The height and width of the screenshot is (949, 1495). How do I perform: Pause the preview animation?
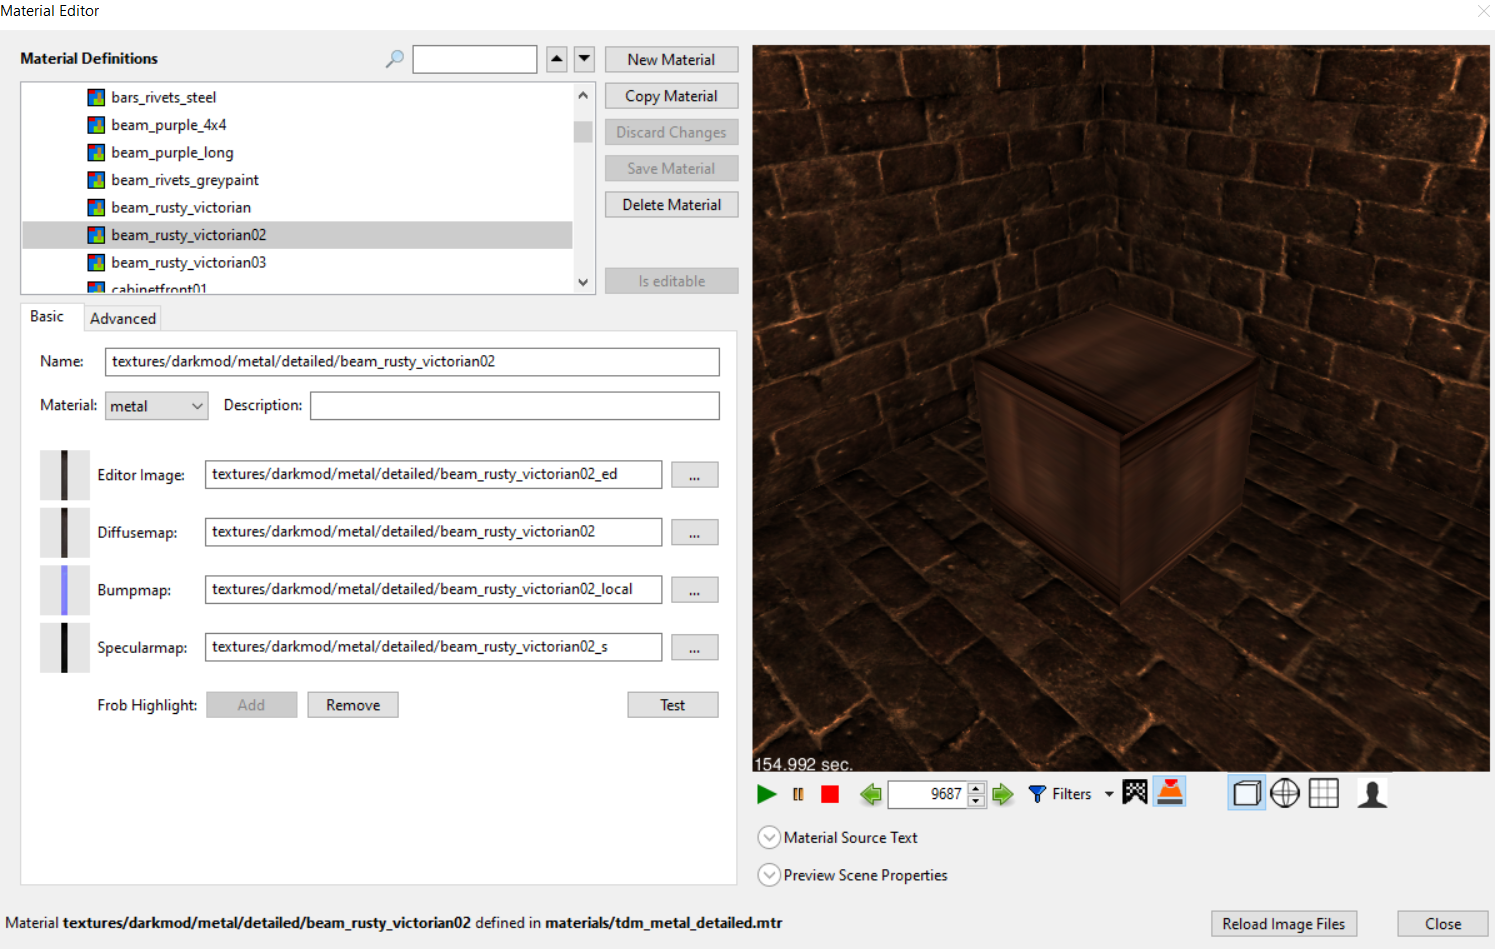point(798,794)
